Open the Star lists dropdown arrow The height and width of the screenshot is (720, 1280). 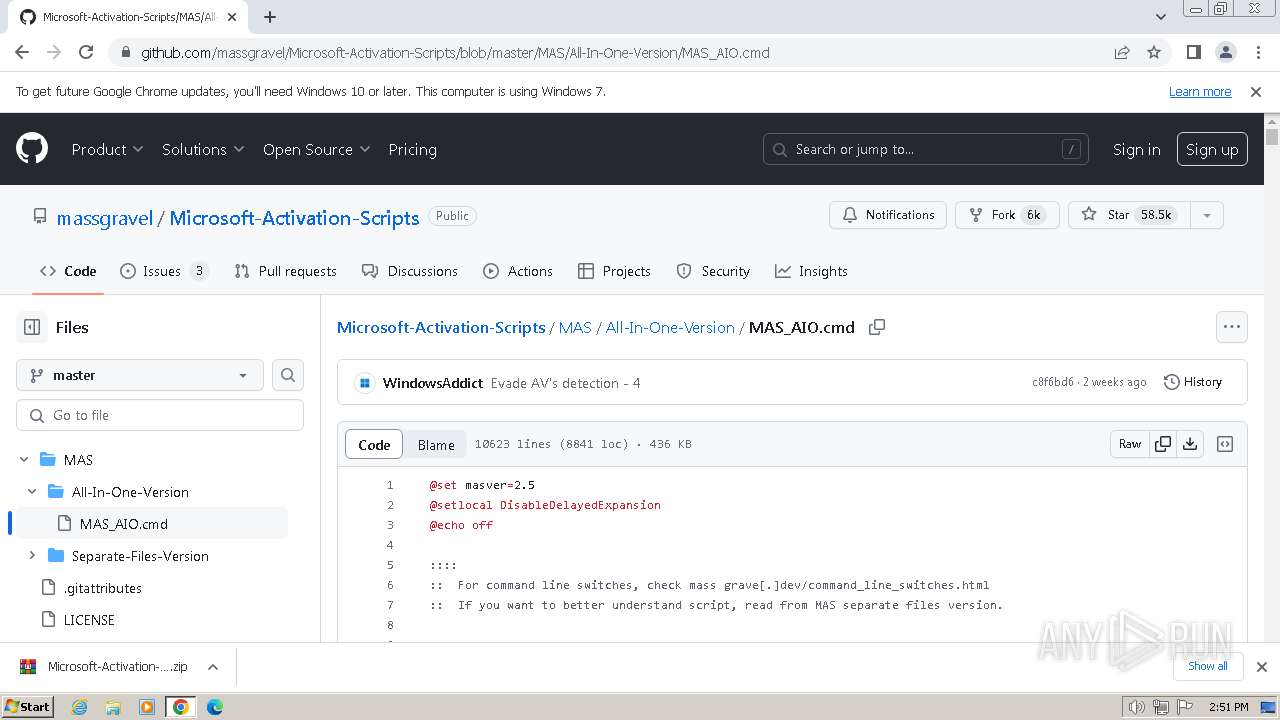click(x=1207, y=215)
